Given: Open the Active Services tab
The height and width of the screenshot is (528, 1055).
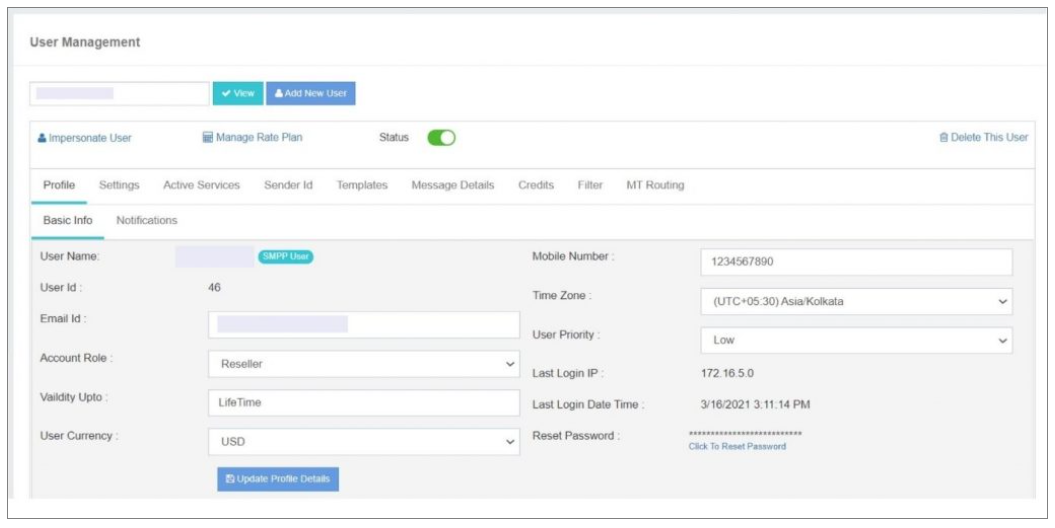Looking at the screenshot, I should click(x=201, y=185).
